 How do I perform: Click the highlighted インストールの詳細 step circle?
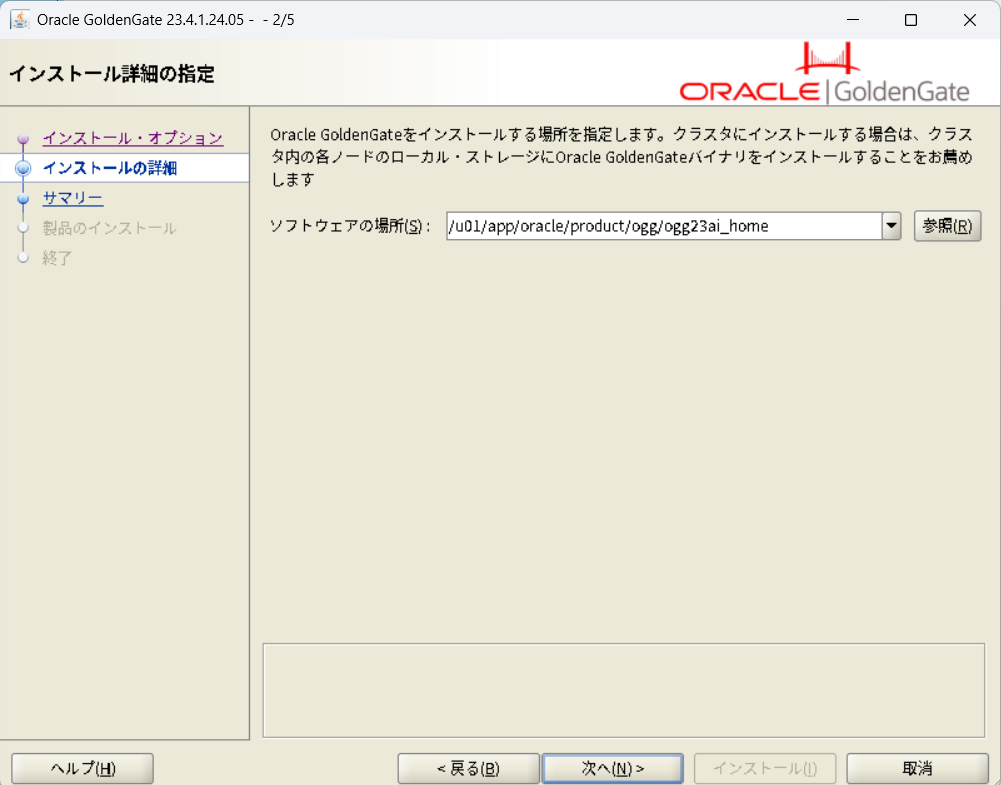click(x=23, y=168)
